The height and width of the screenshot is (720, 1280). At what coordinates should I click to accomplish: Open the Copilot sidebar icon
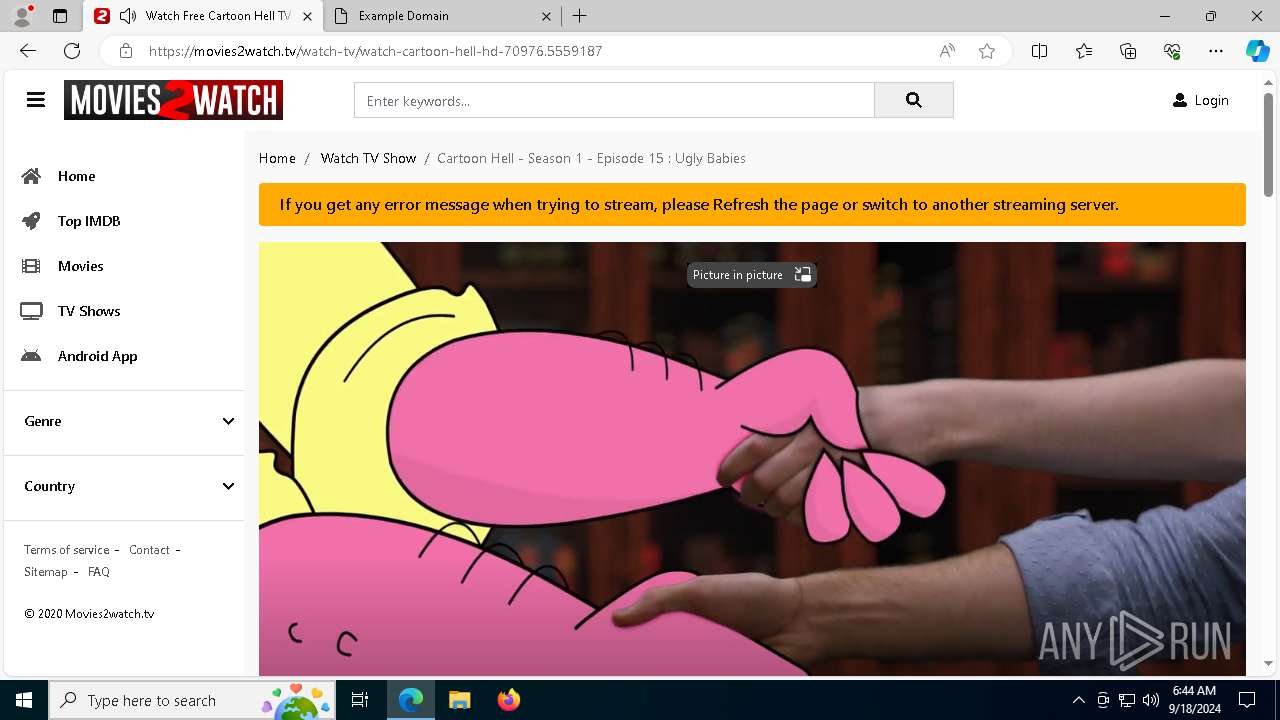[x=1257, y=51]
